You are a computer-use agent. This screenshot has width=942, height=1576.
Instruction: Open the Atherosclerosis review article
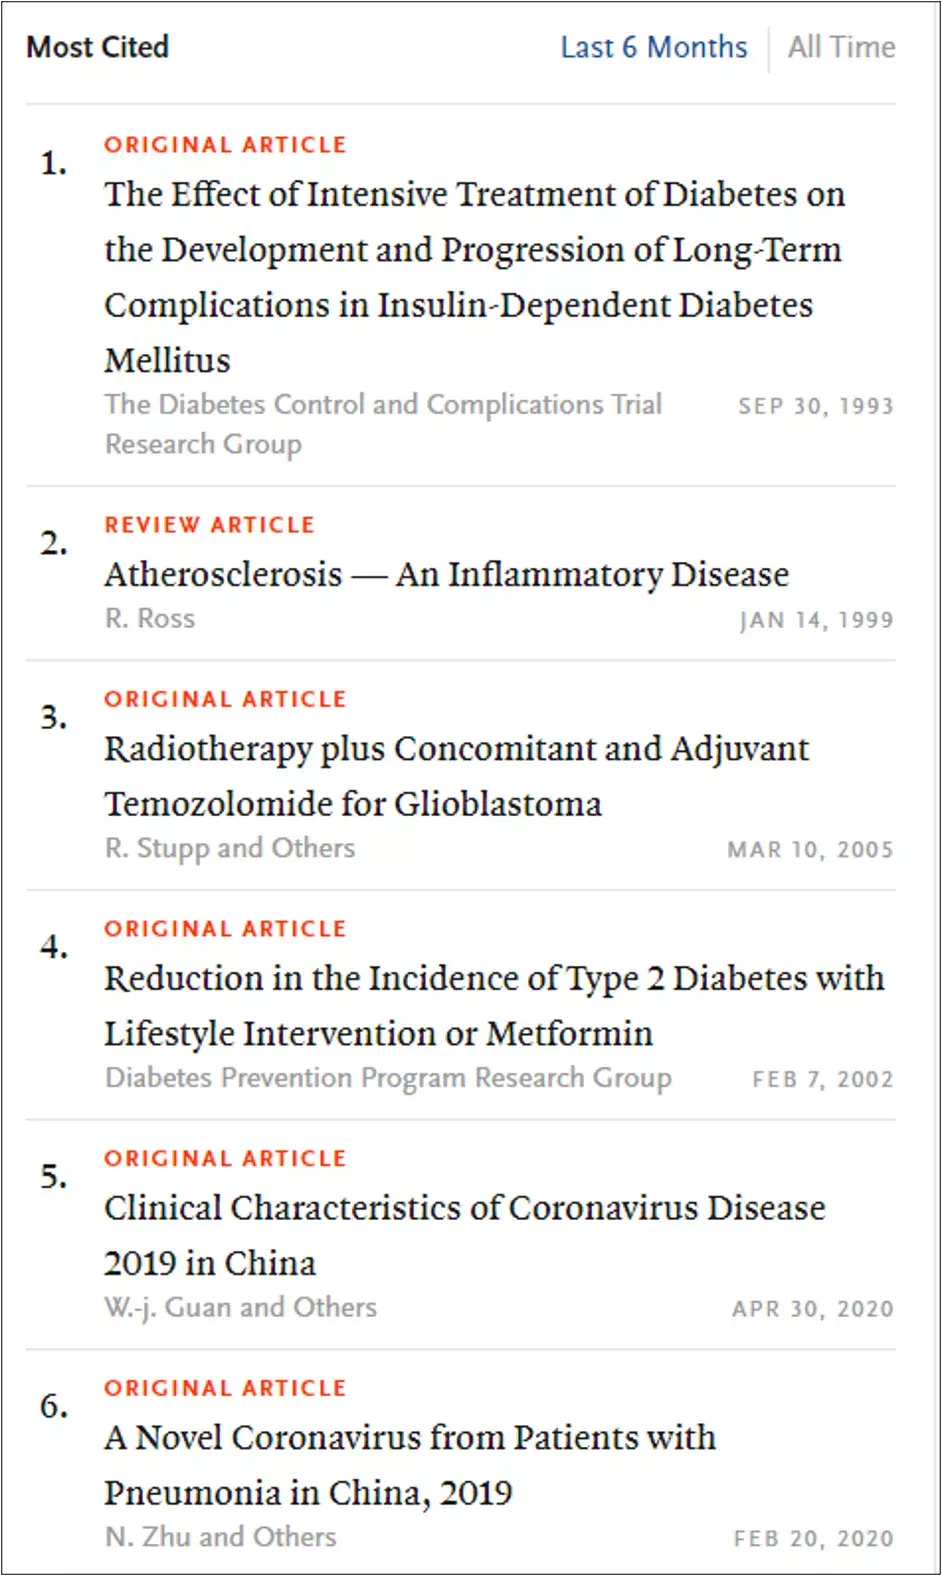click(x=446, y=574)
